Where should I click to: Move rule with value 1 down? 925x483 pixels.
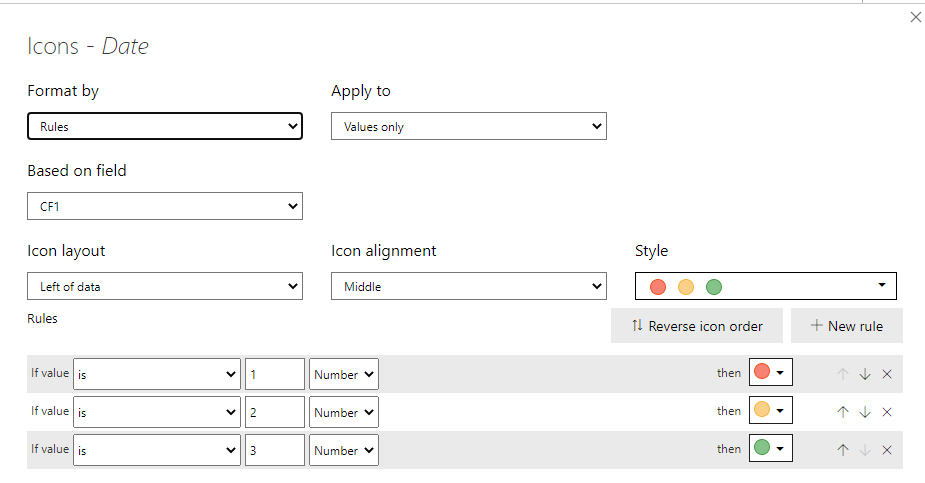click(865, 374)
